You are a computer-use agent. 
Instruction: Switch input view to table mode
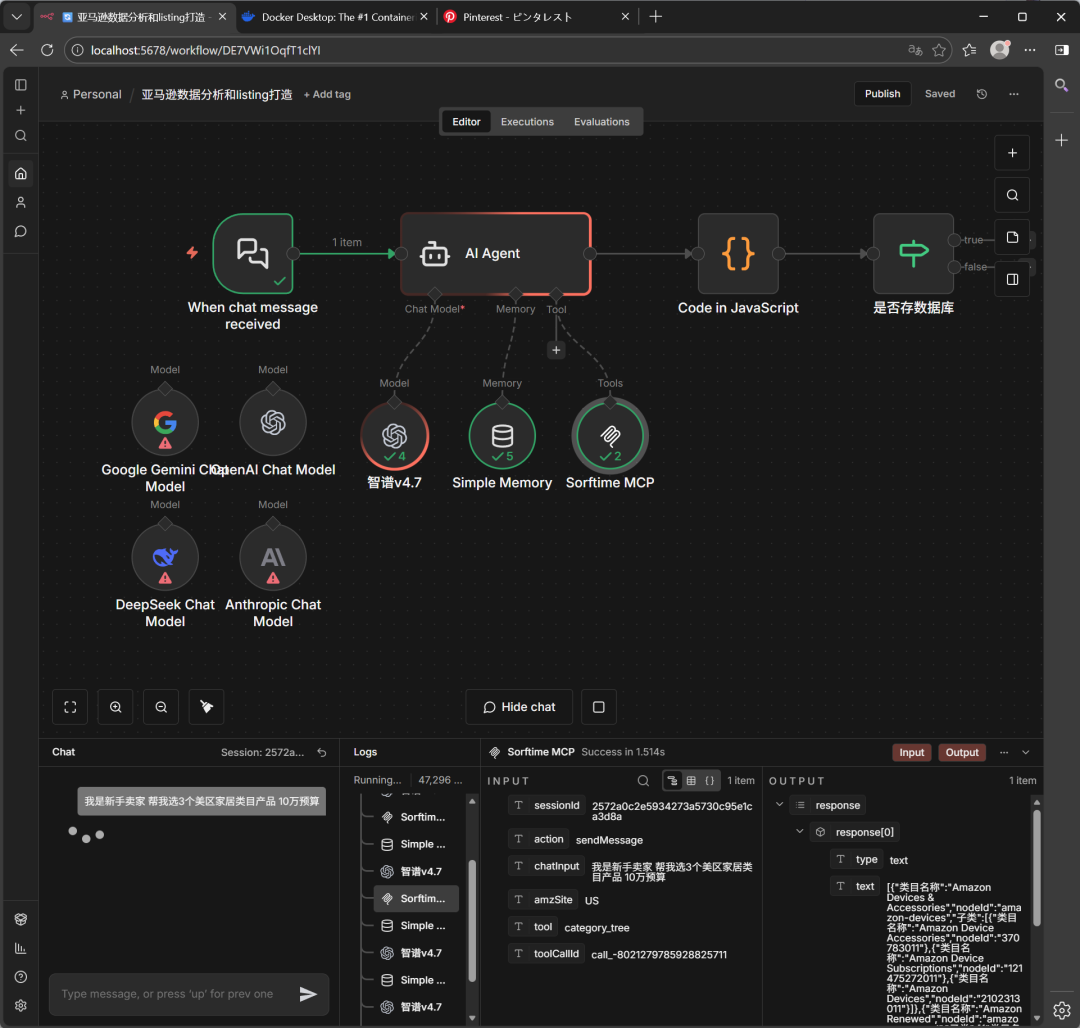tap(691, 781)
